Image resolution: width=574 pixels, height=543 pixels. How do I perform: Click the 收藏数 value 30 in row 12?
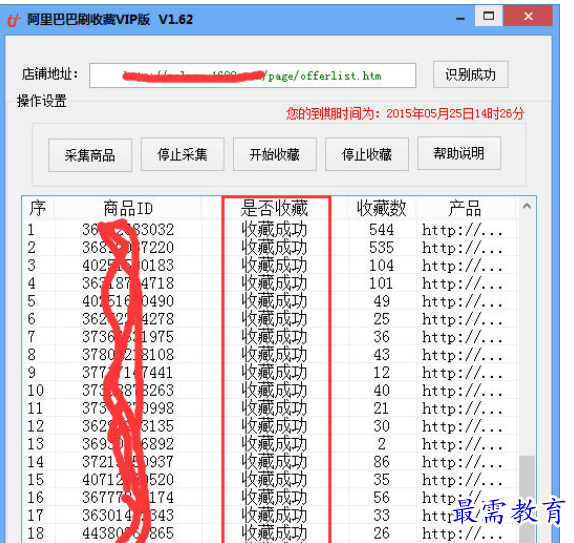pyautogui.click(x=381, y=426)
